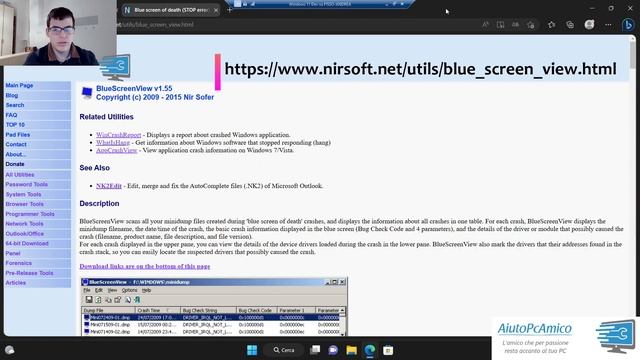The image size is (640, 360).
Task: Open Programmer Tools in the sidebar
Action: point(30,214)
